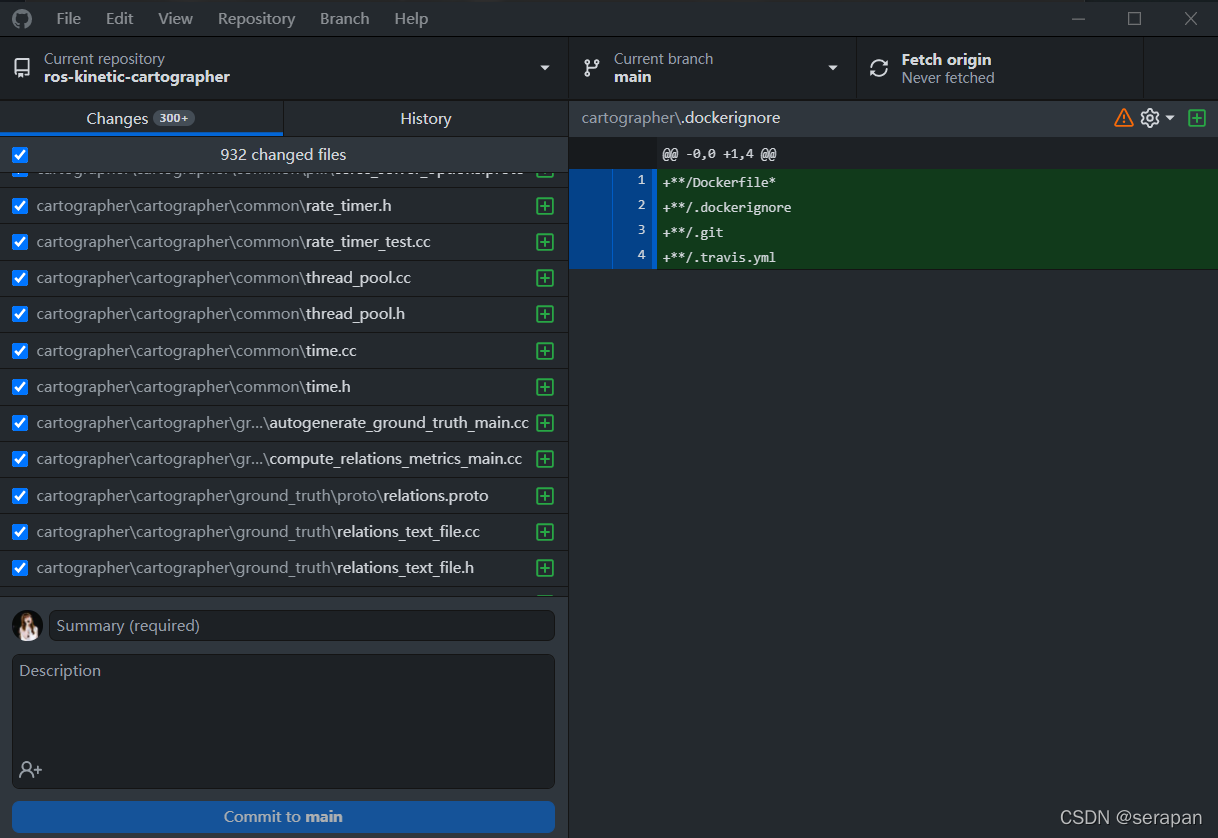Click the user avatar beside Summary field
Screen dimensions: 1218x838
tap(28, 626)
